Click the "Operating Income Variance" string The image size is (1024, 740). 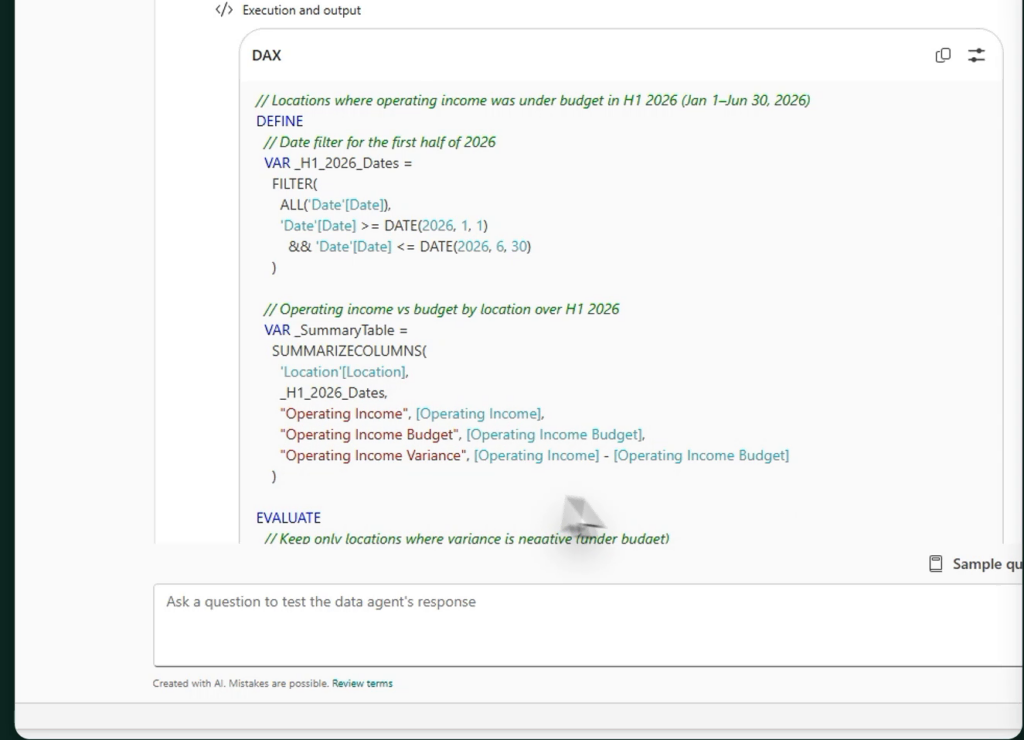(x=374, y=456)
